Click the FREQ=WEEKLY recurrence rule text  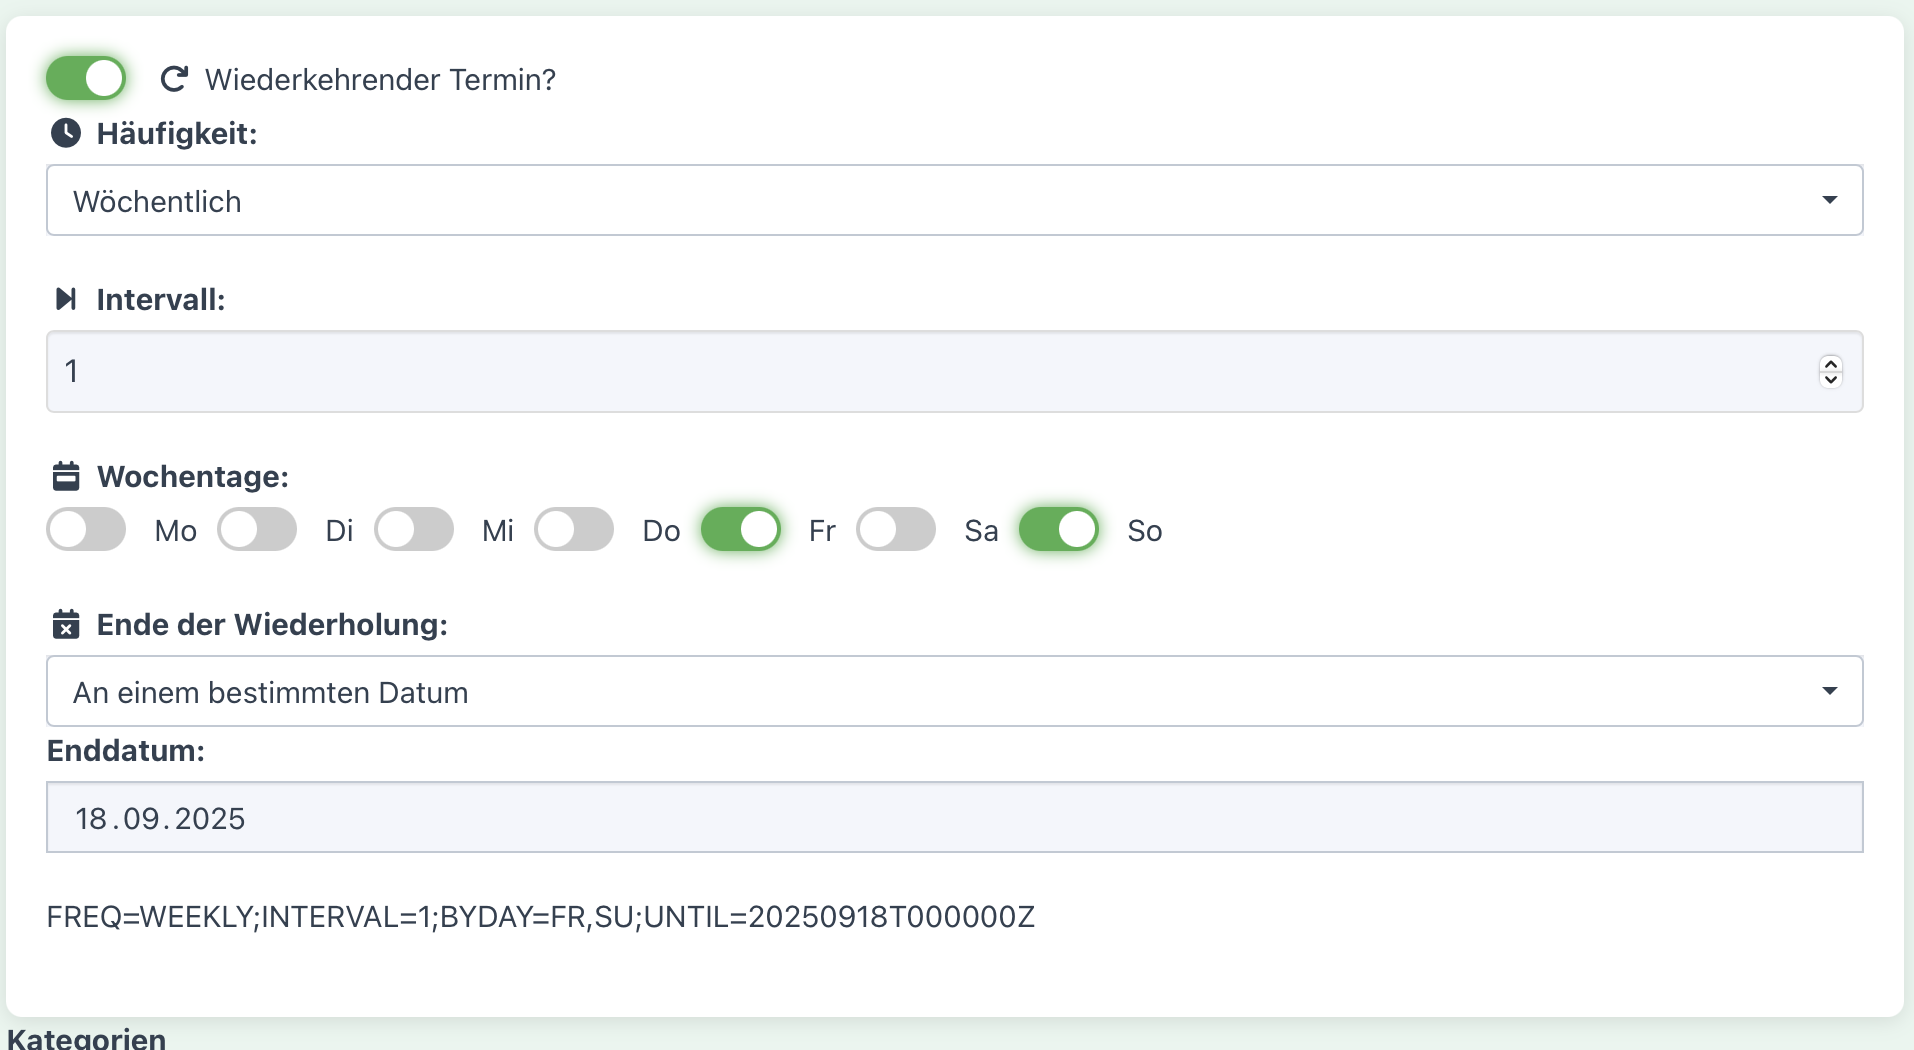(540, 917)
